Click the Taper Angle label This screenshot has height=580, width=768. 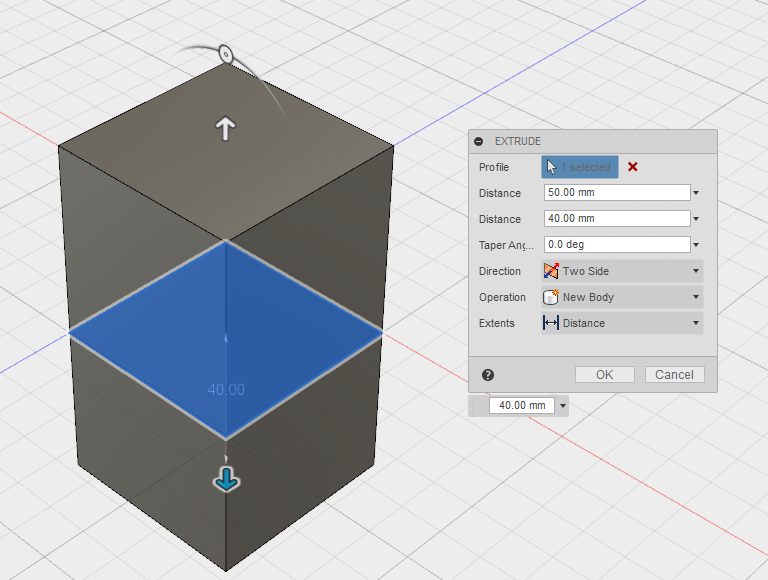pos(506,245)
